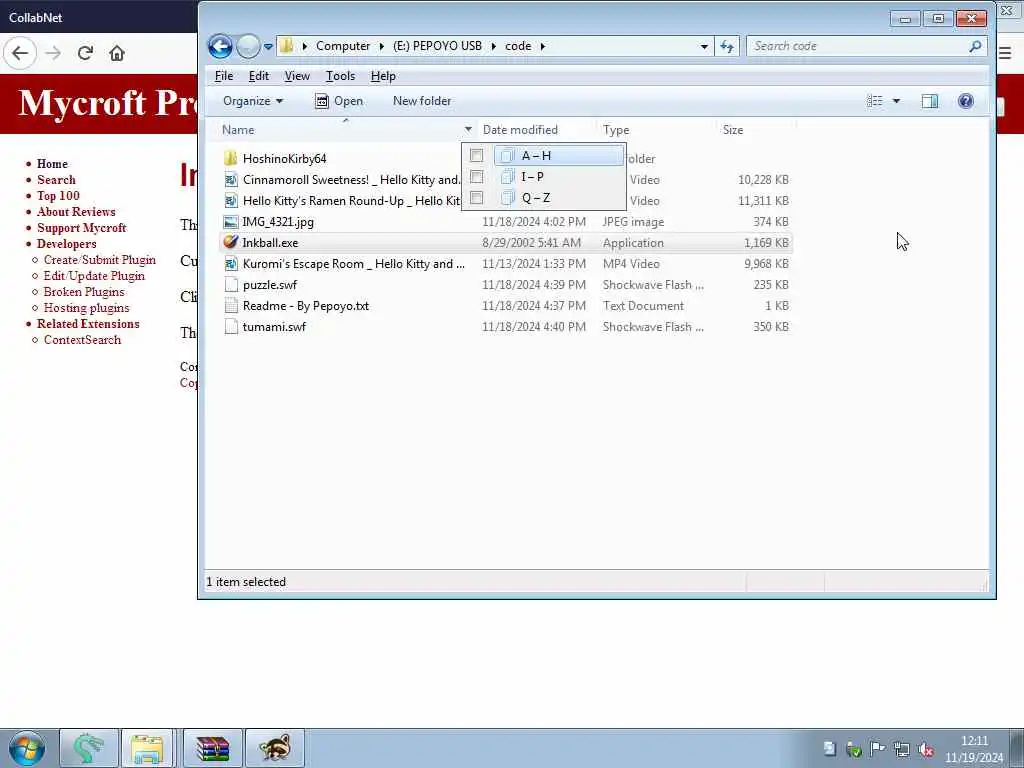This screenshot has height=768, width=1024.
Task: Click the magnifier icon in the search box
Action: pyautogui.click(x=975, y=46)
